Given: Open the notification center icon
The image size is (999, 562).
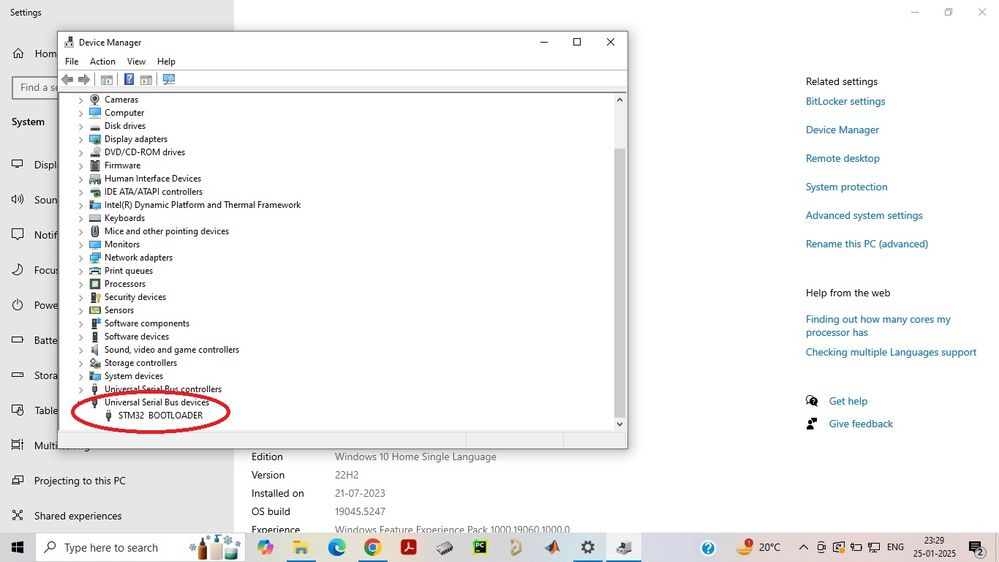Looking at the screenshot, I should click(x=977, y=547).
